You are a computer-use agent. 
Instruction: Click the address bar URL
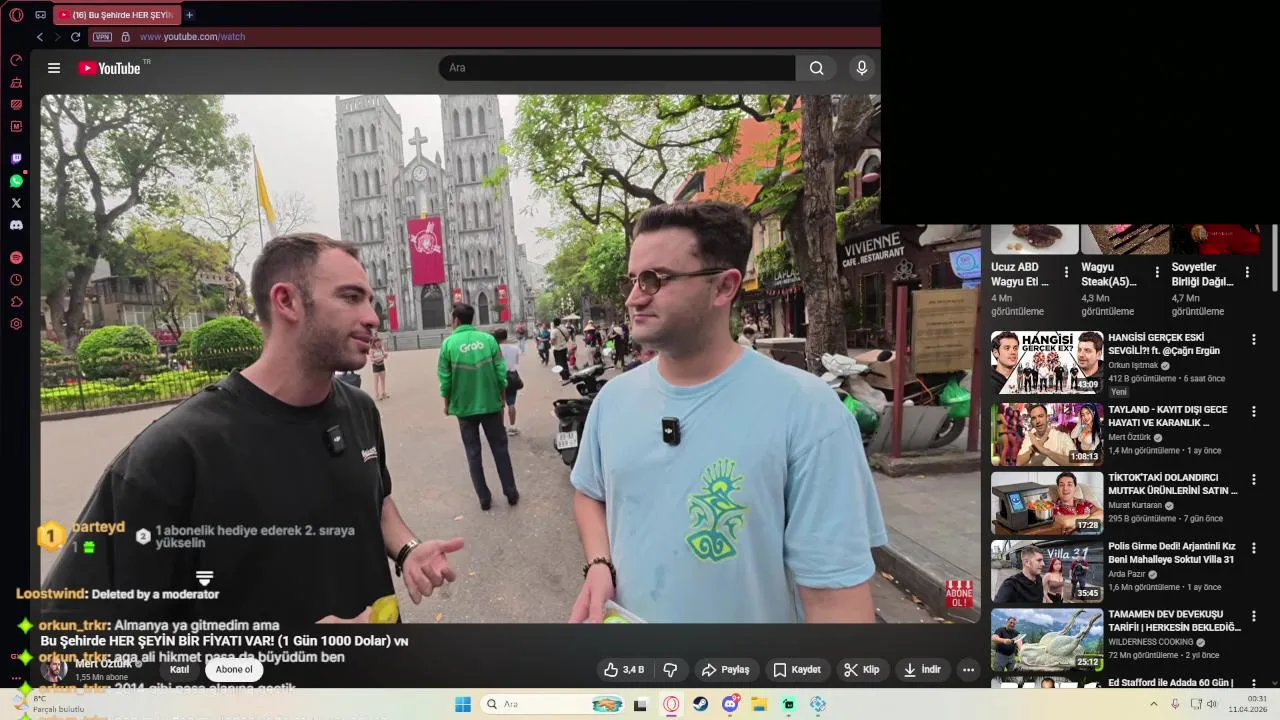tap(192, 37)
